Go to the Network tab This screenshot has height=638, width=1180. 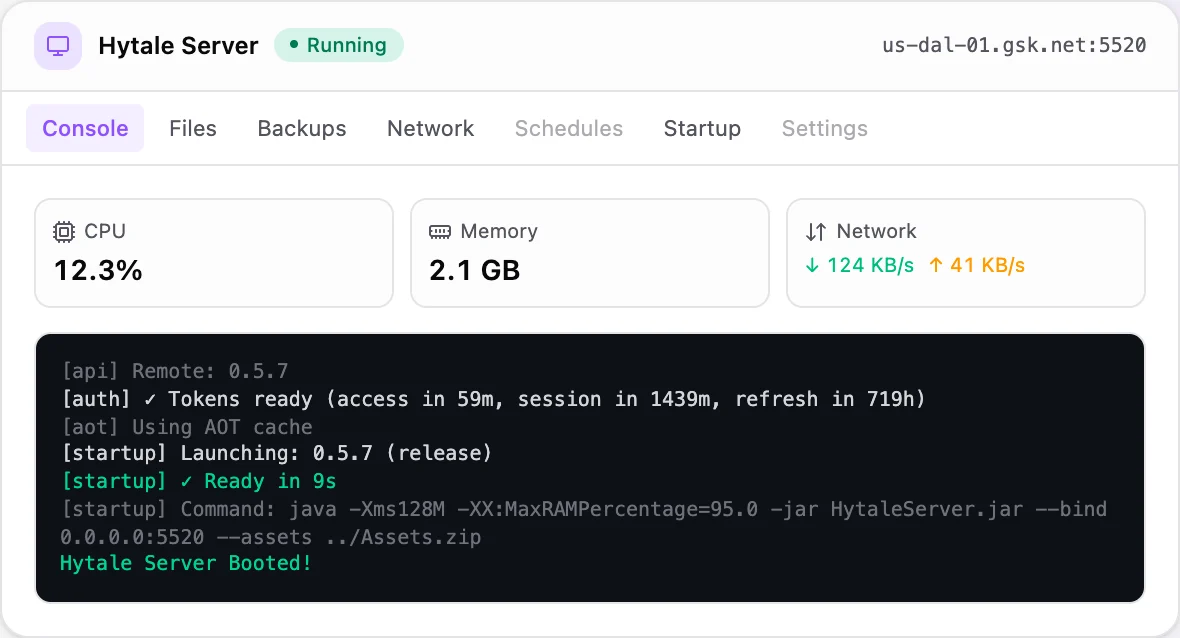click(x=430, y=128)
